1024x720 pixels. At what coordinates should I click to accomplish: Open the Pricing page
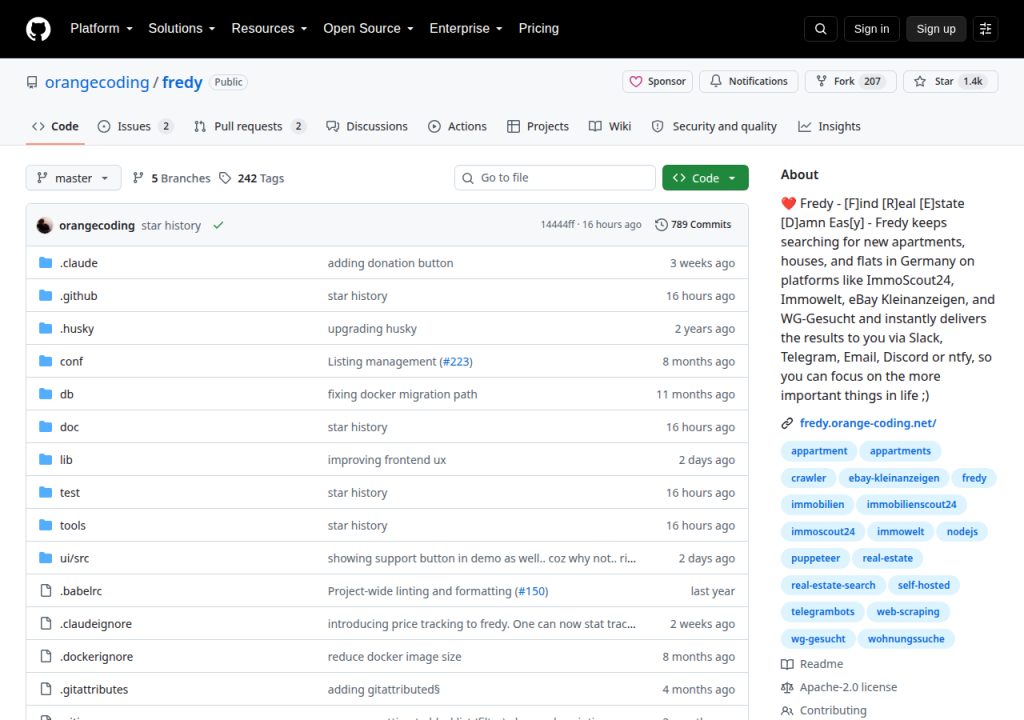[539, 29]
